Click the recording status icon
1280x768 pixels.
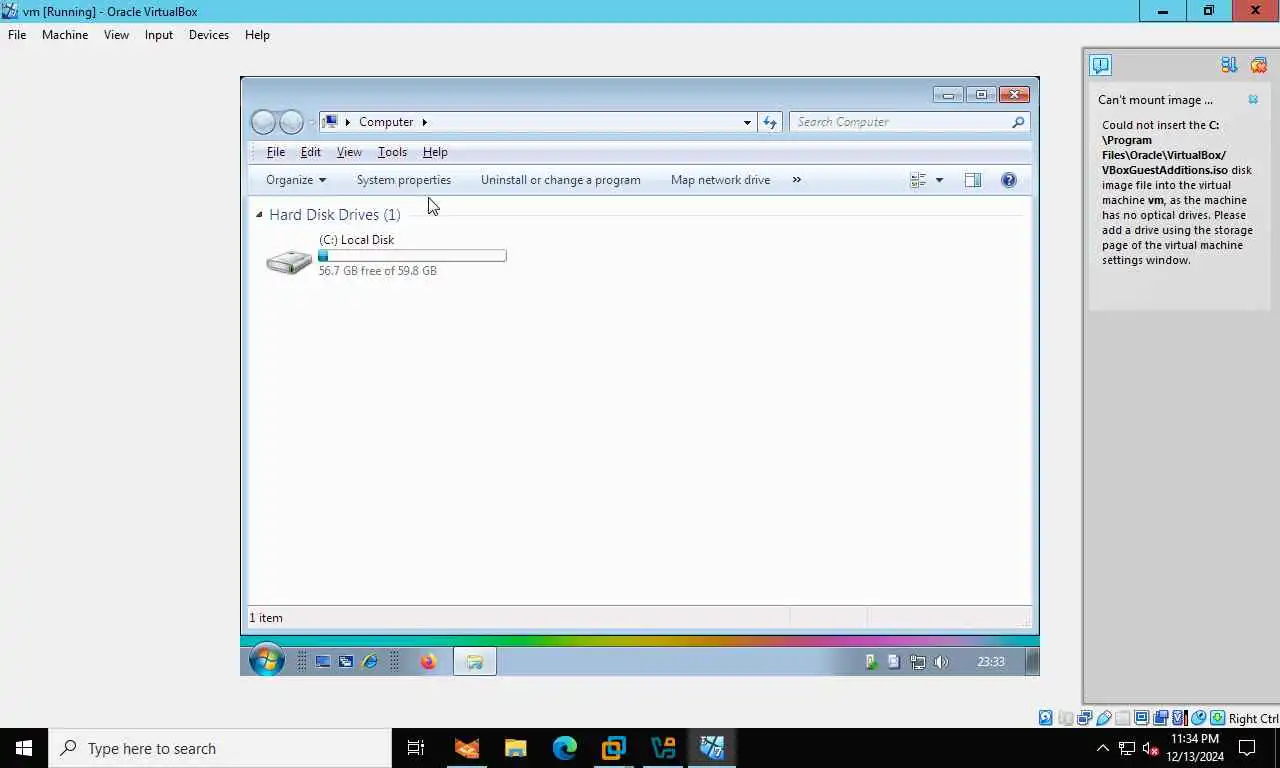point(1161,718)
